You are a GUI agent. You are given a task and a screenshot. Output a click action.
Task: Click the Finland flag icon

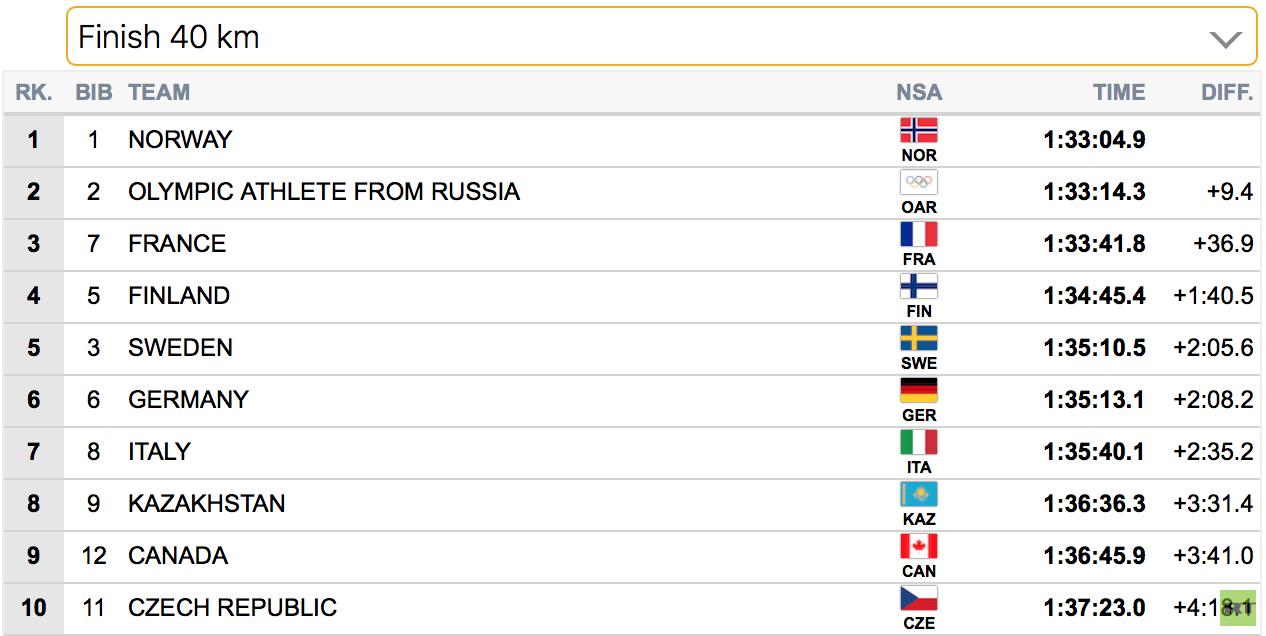(x=918, y=286)
